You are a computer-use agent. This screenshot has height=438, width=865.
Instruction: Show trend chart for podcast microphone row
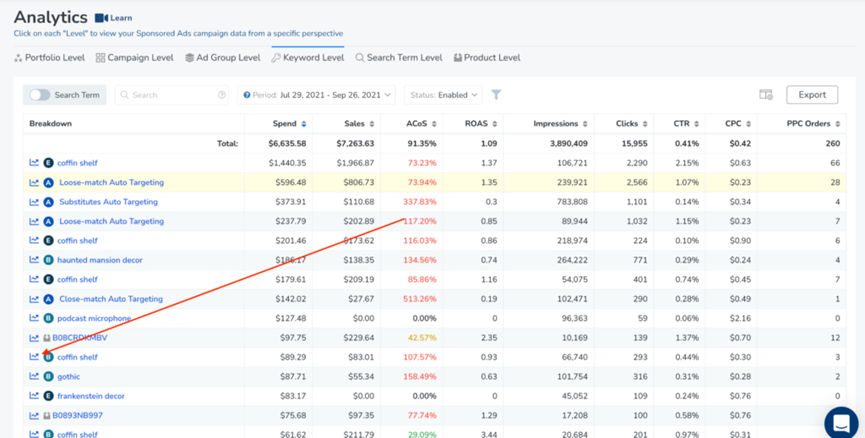(x=34, y=318)
